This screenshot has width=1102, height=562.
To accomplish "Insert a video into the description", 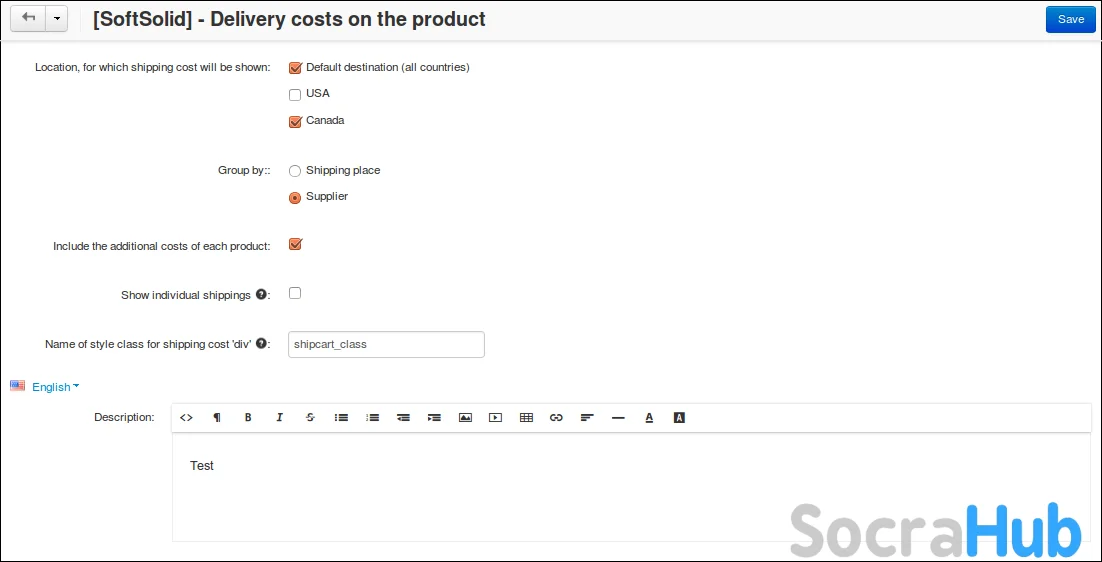I will 495,418.
